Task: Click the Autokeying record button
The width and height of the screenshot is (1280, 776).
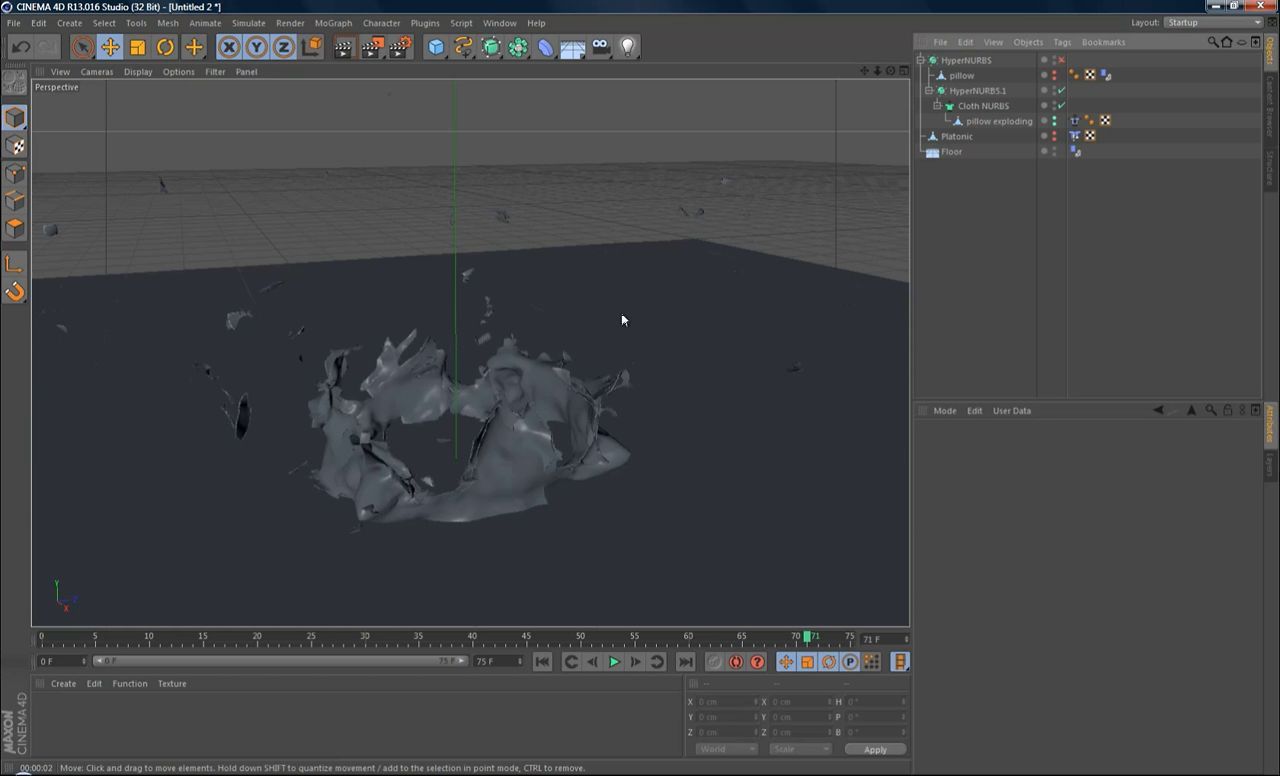Action: click(736, 662)
